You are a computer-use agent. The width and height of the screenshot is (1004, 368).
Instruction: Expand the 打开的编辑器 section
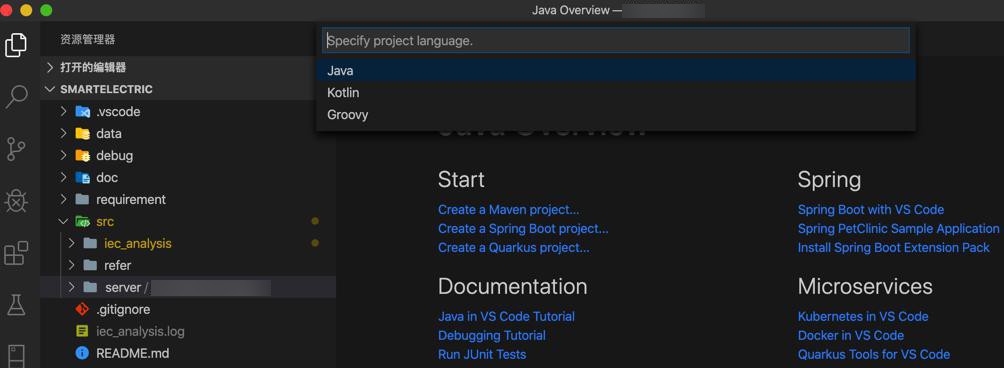click(x=51, y=67)
